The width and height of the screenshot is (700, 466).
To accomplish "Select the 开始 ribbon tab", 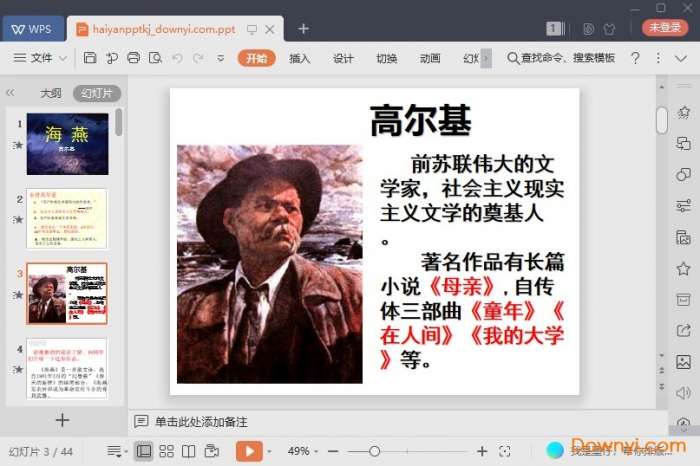I will 256,58.
